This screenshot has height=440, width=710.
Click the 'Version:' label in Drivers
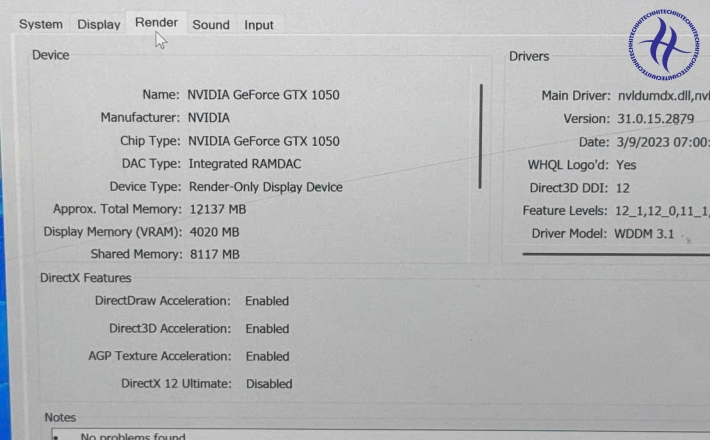(586, 119)
